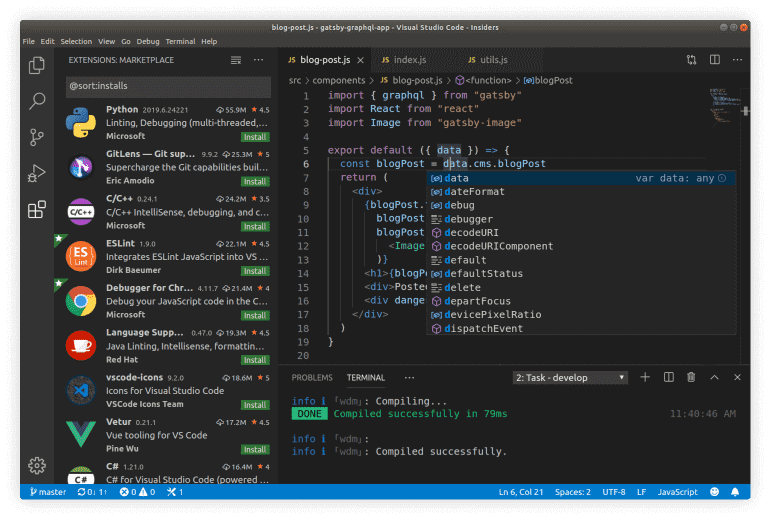Select the 'dateFormat' autocomplete suggestion
The image size is (772, 521).
(x=474, y=192)
